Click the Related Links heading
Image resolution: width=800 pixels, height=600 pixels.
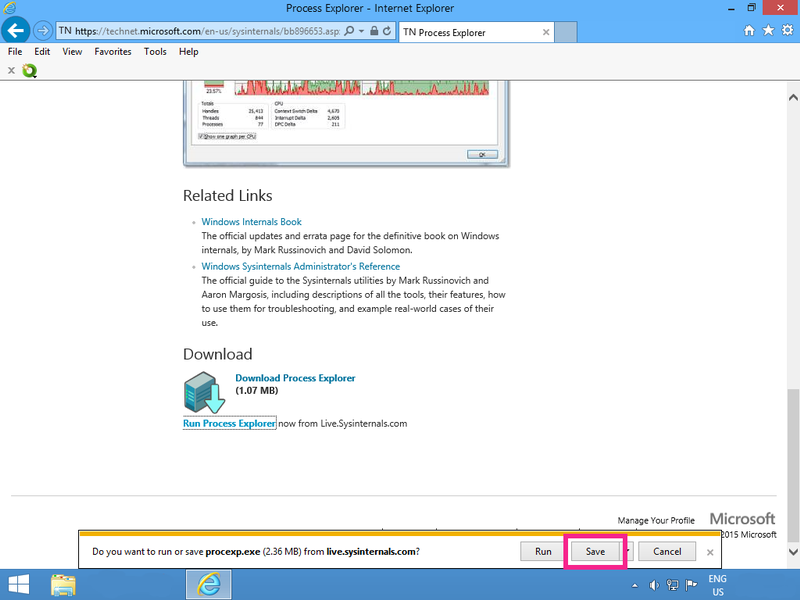tap(228, 195)
